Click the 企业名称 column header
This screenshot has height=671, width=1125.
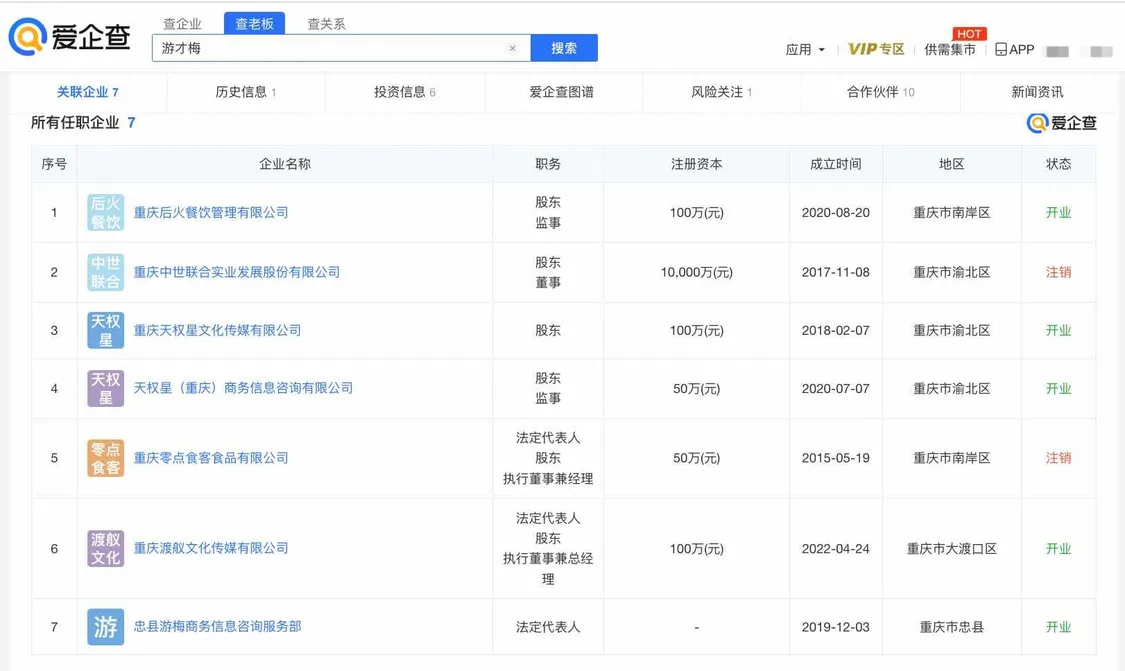(x=285, y=164)
